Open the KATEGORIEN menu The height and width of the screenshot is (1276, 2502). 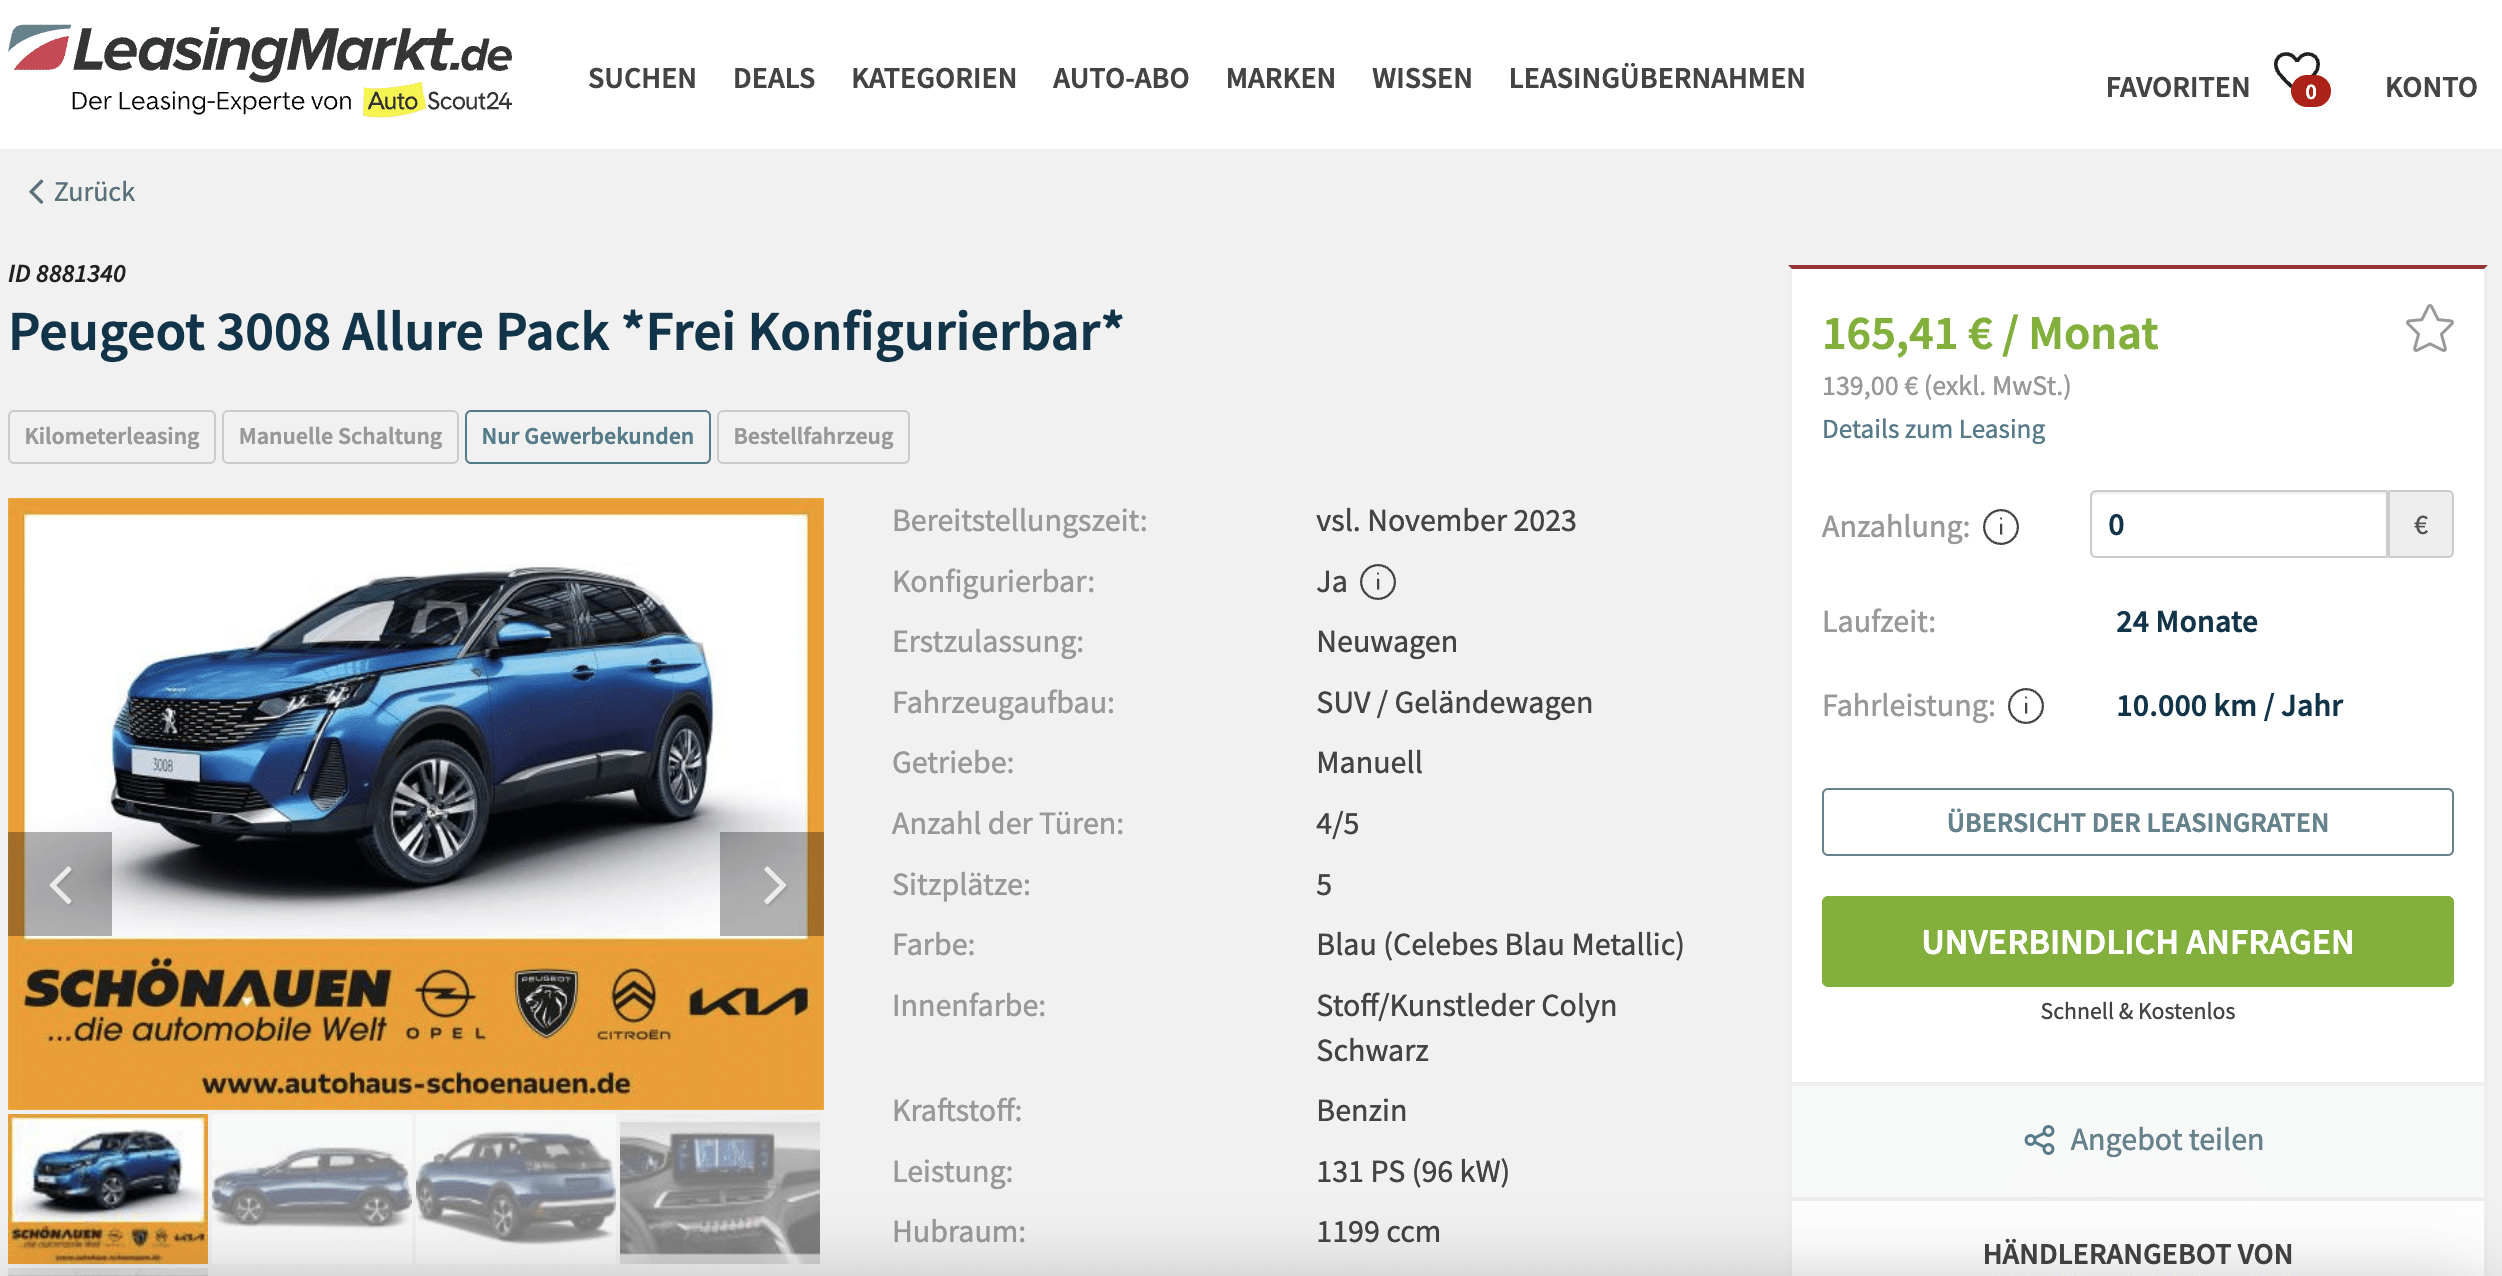934,78
